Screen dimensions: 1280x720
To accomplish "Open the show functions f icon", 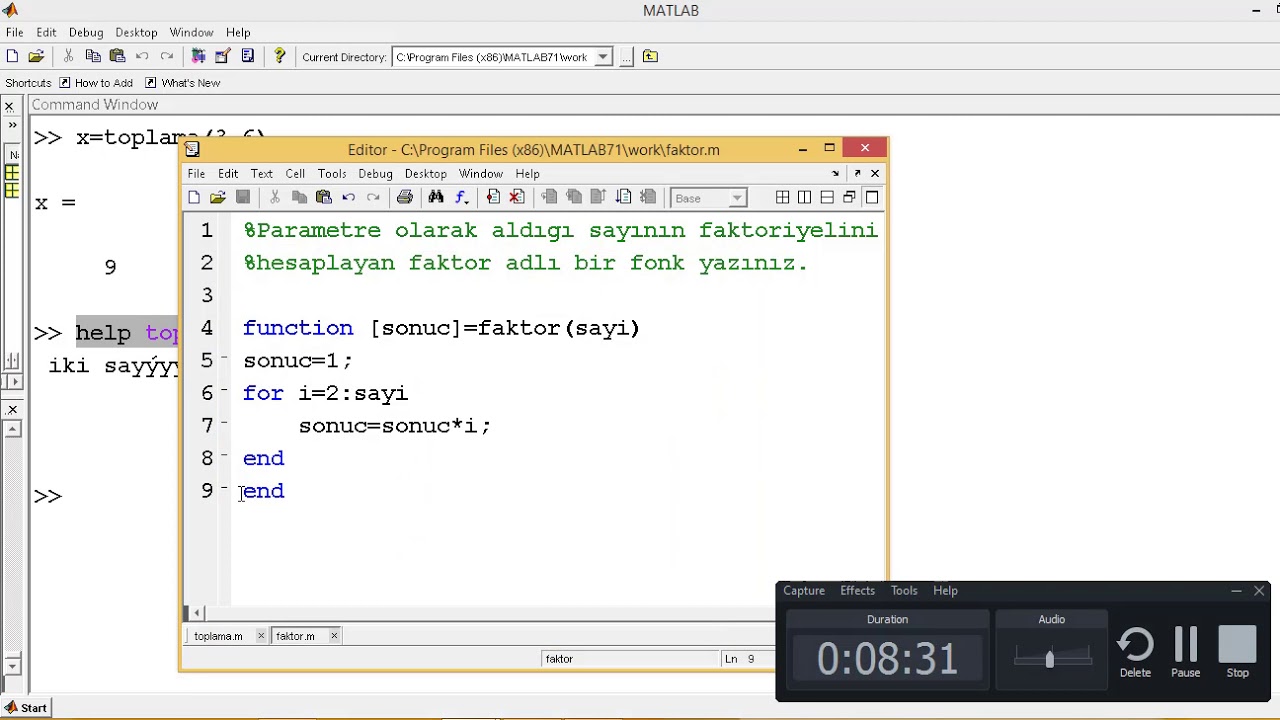I will click(461, 198).
